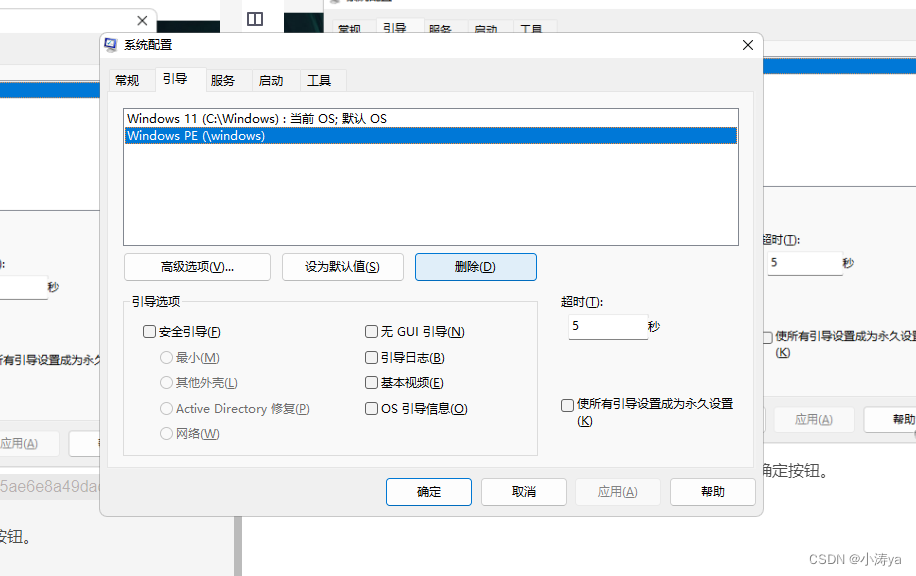Click 设为默认值(S) button
The image size is (916, 576).
pyautogui.click(x=343, y=267)
